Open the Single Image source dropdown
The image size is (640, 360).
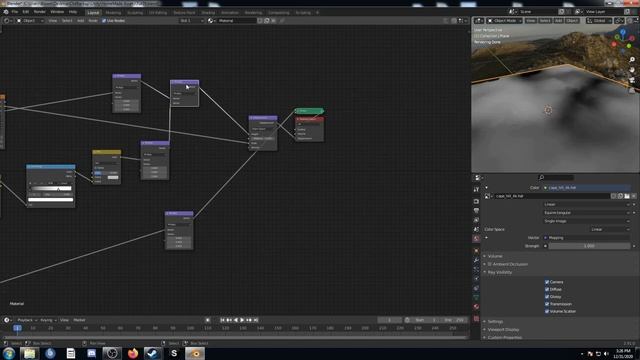(x=587, y=221)
